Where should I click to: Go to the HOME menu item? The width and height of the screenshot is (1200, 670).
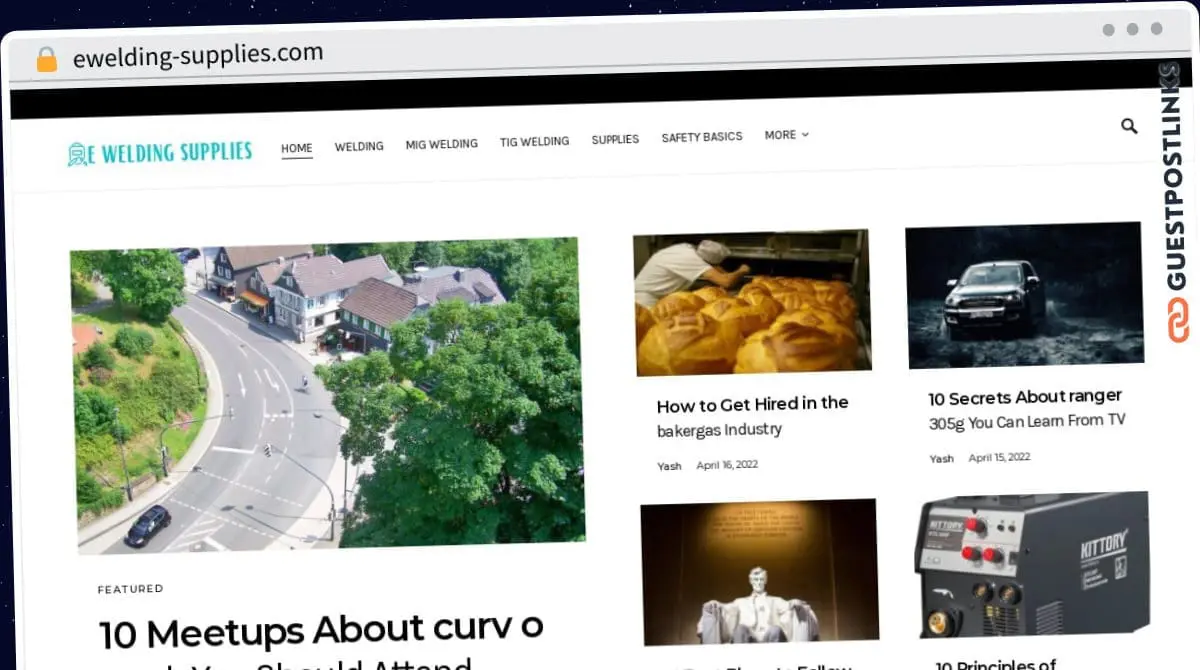pos(297,148)
